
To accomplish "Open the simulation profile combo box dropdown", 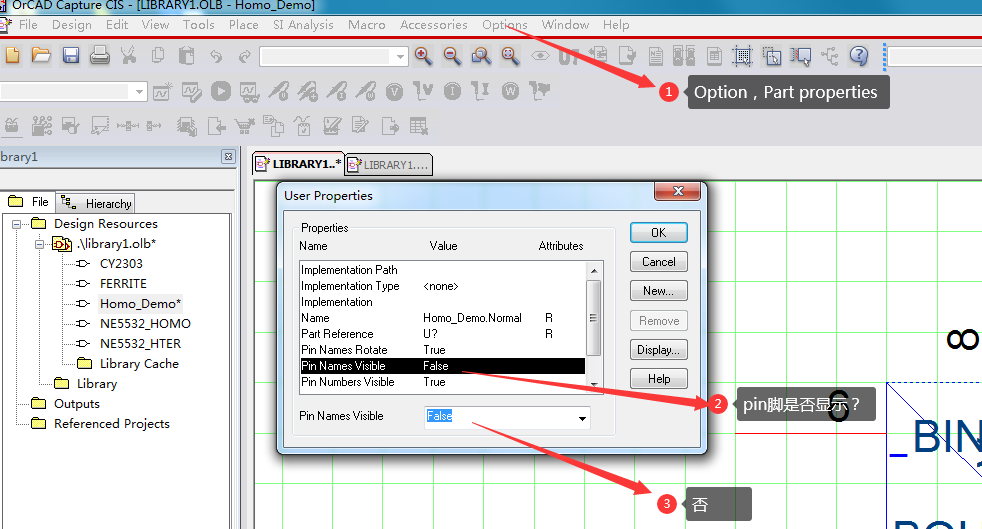I will coord(139,92).
